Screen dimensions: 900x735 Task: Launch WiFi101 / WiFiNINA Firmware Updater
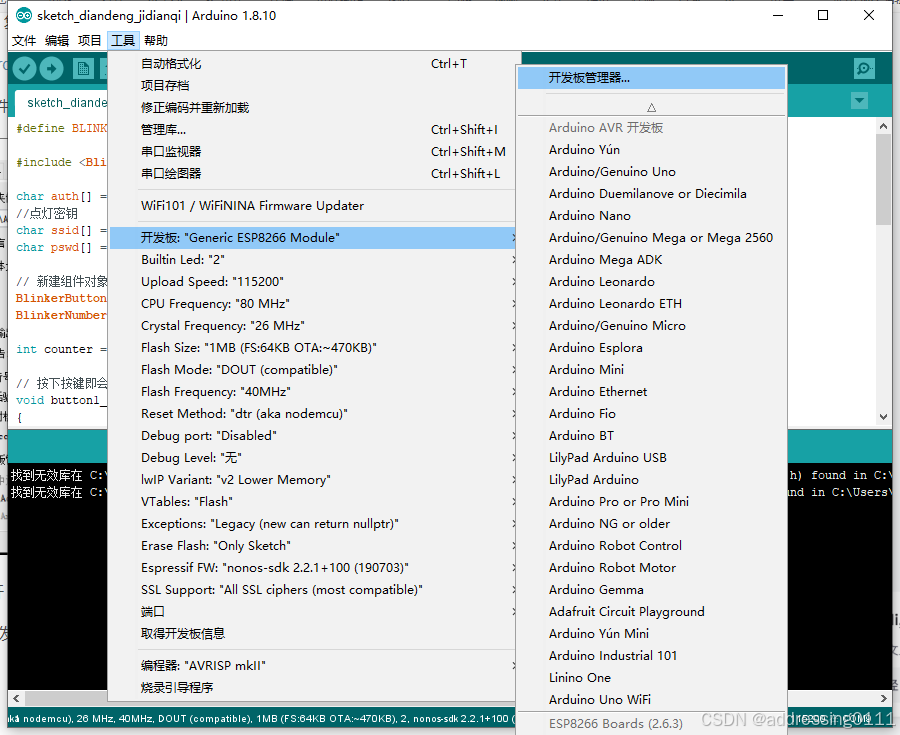[312, 205]
